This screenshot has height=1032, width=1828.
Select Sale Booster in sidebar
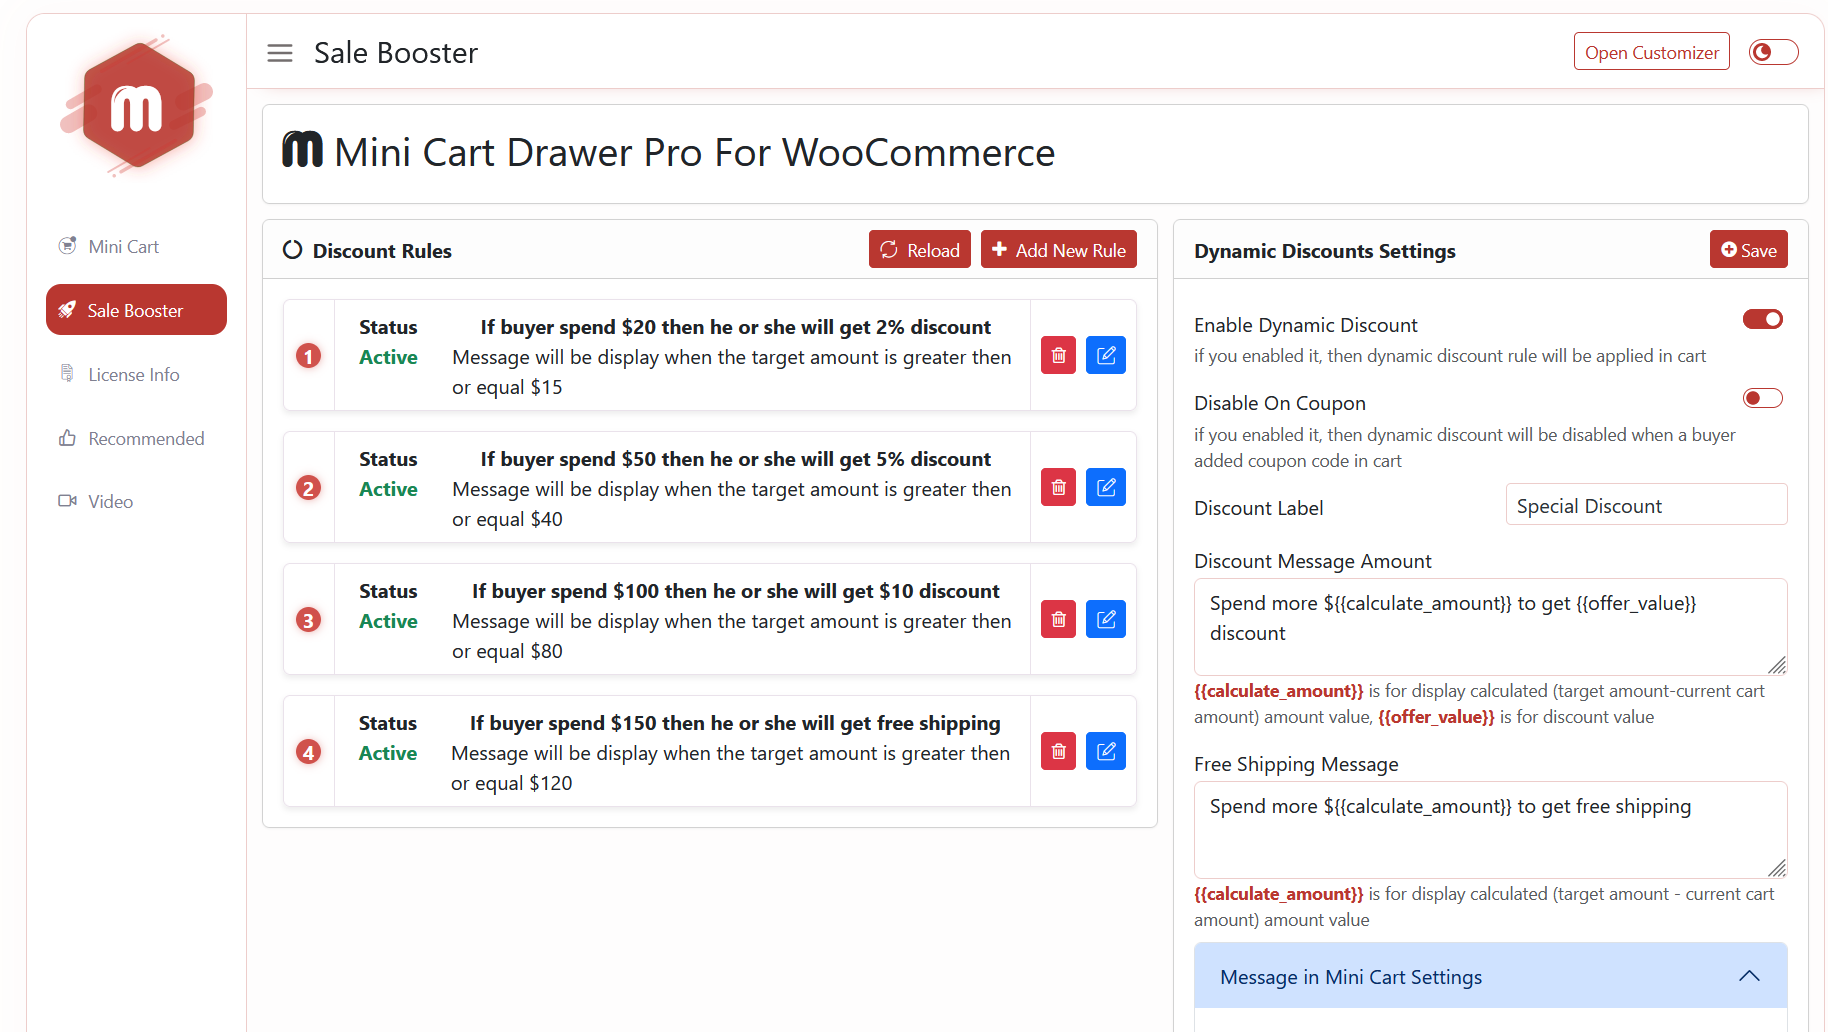[136, 310]
